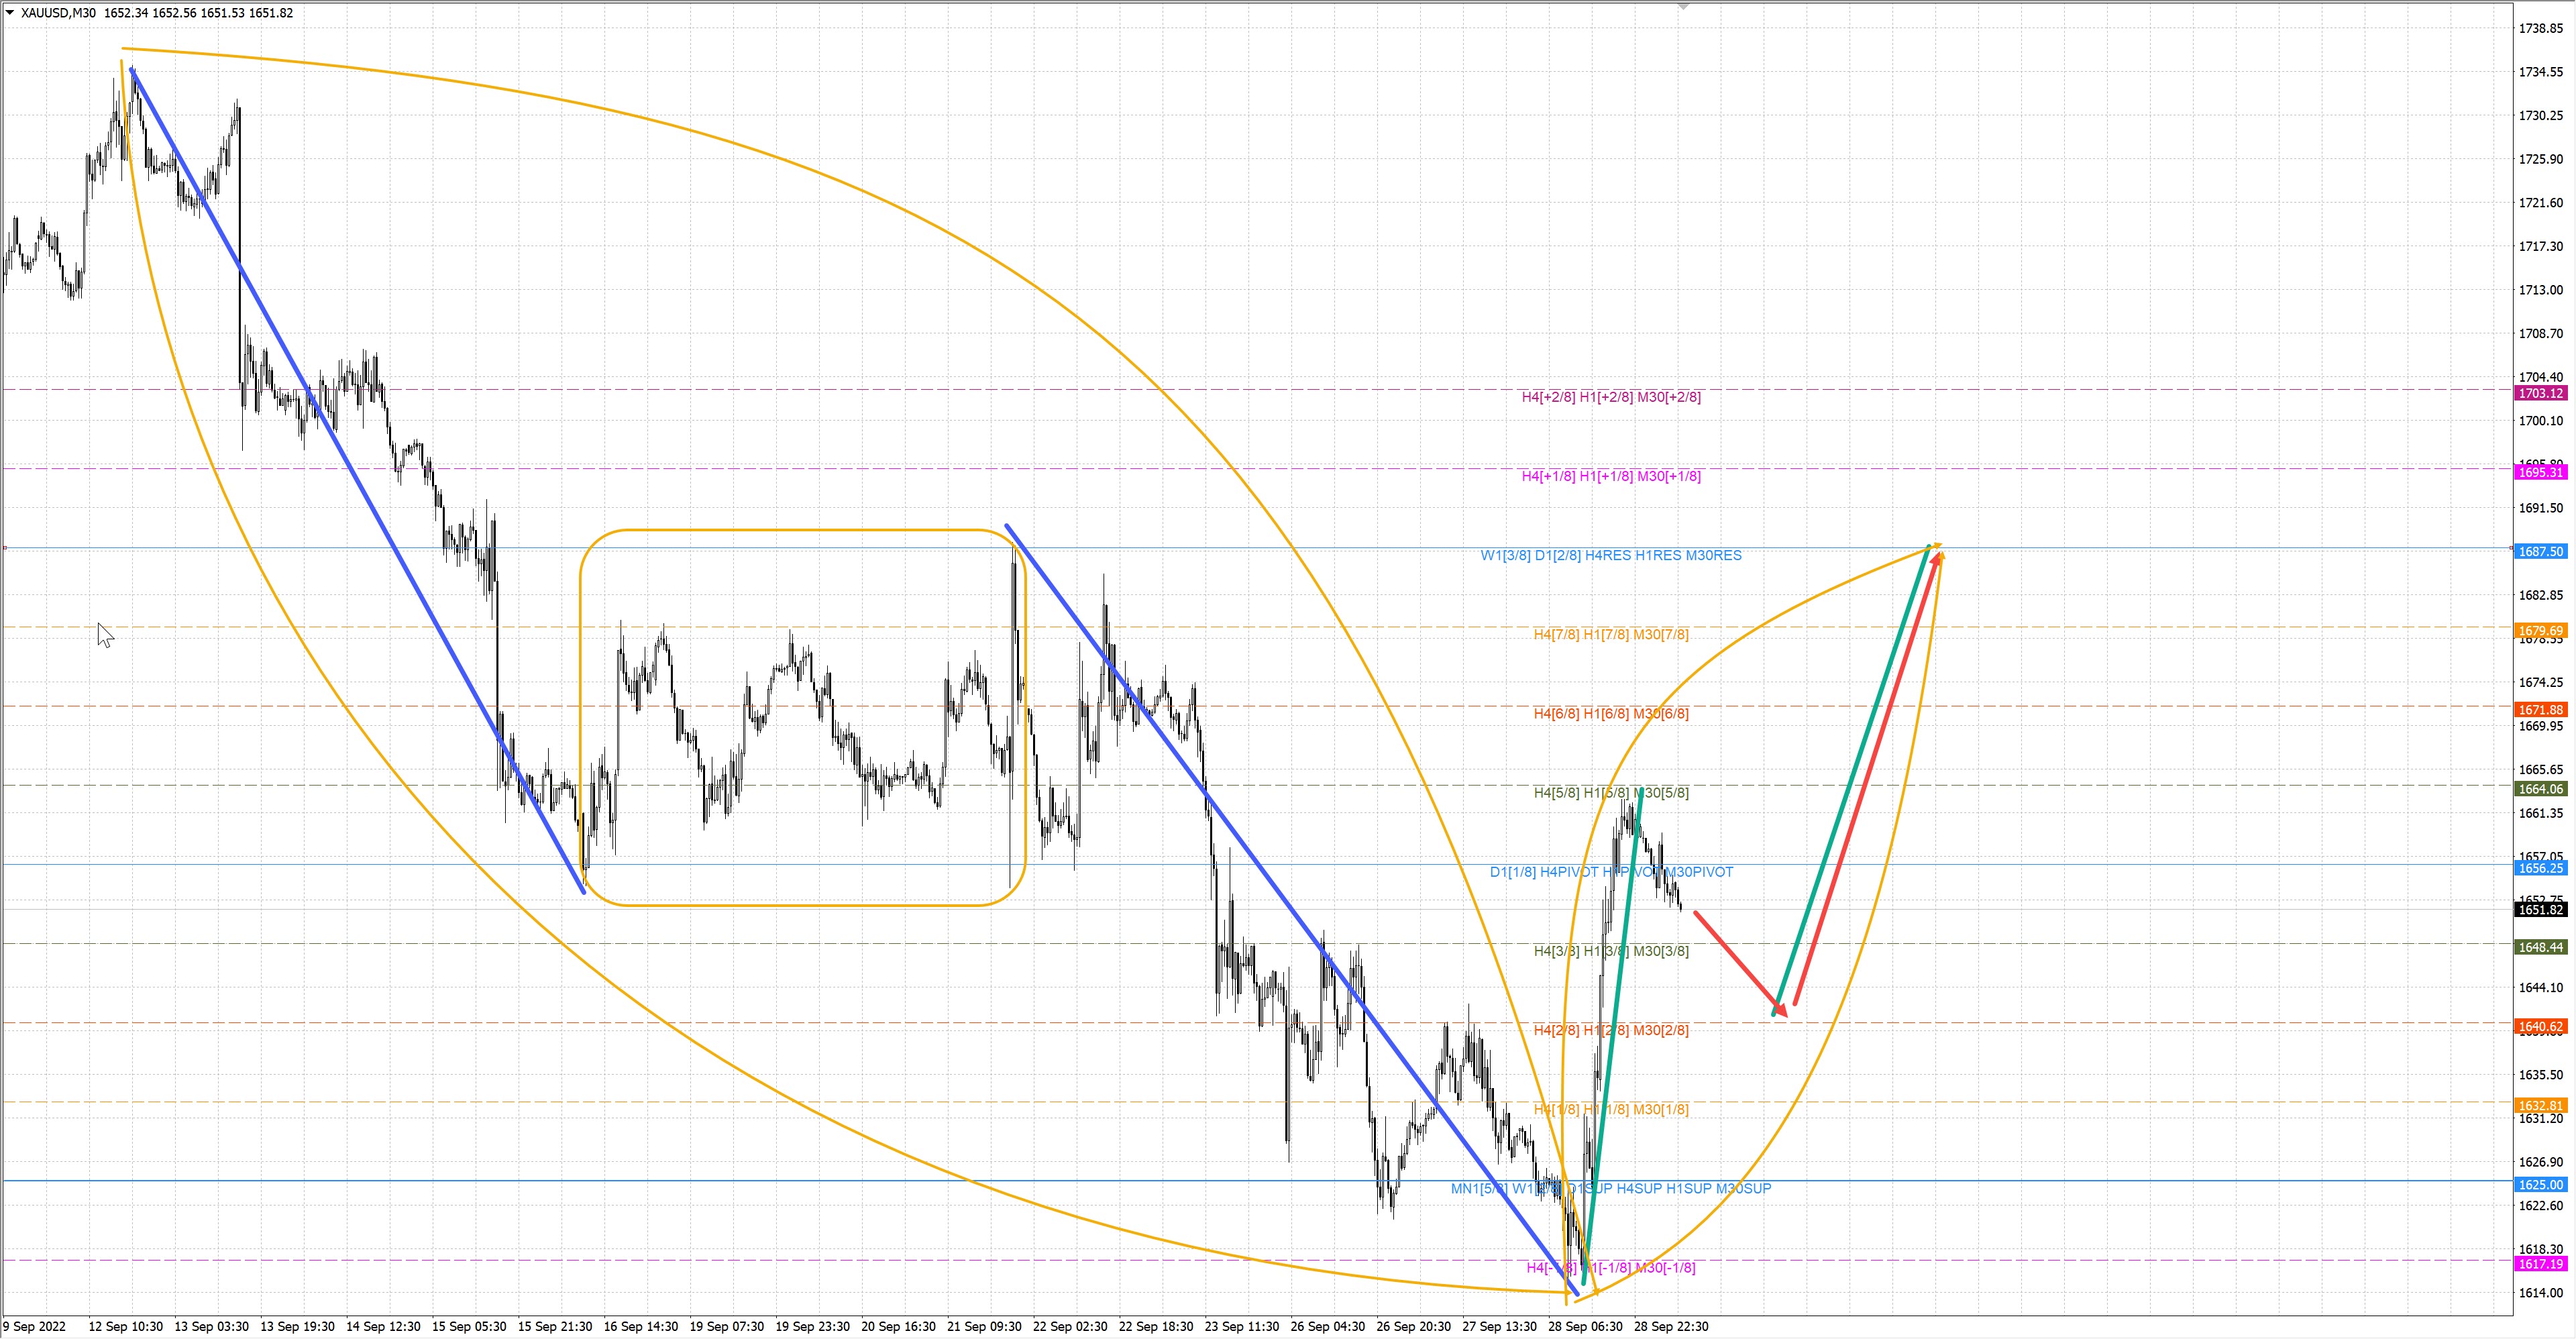Click the 12 Sep 10:30 time axis label
2576x1339 pixels.
(125, 1326)
